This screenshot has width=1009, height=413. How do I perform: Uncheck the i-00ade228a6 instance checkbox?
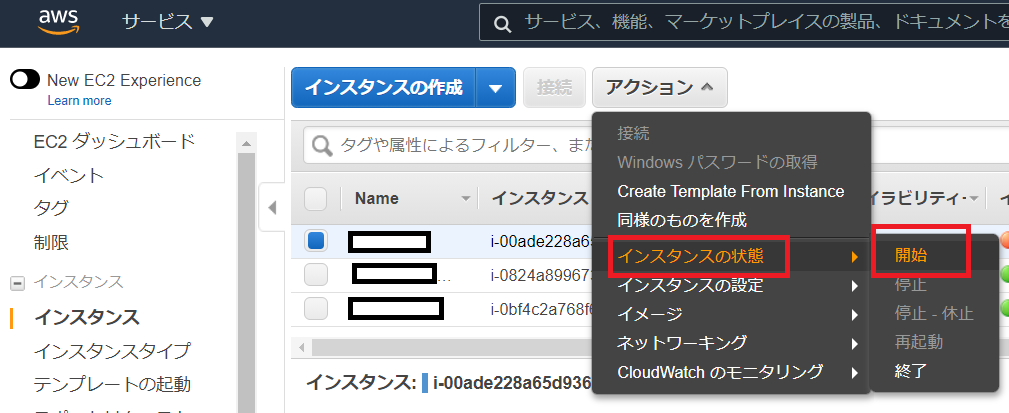pos(315,241)
